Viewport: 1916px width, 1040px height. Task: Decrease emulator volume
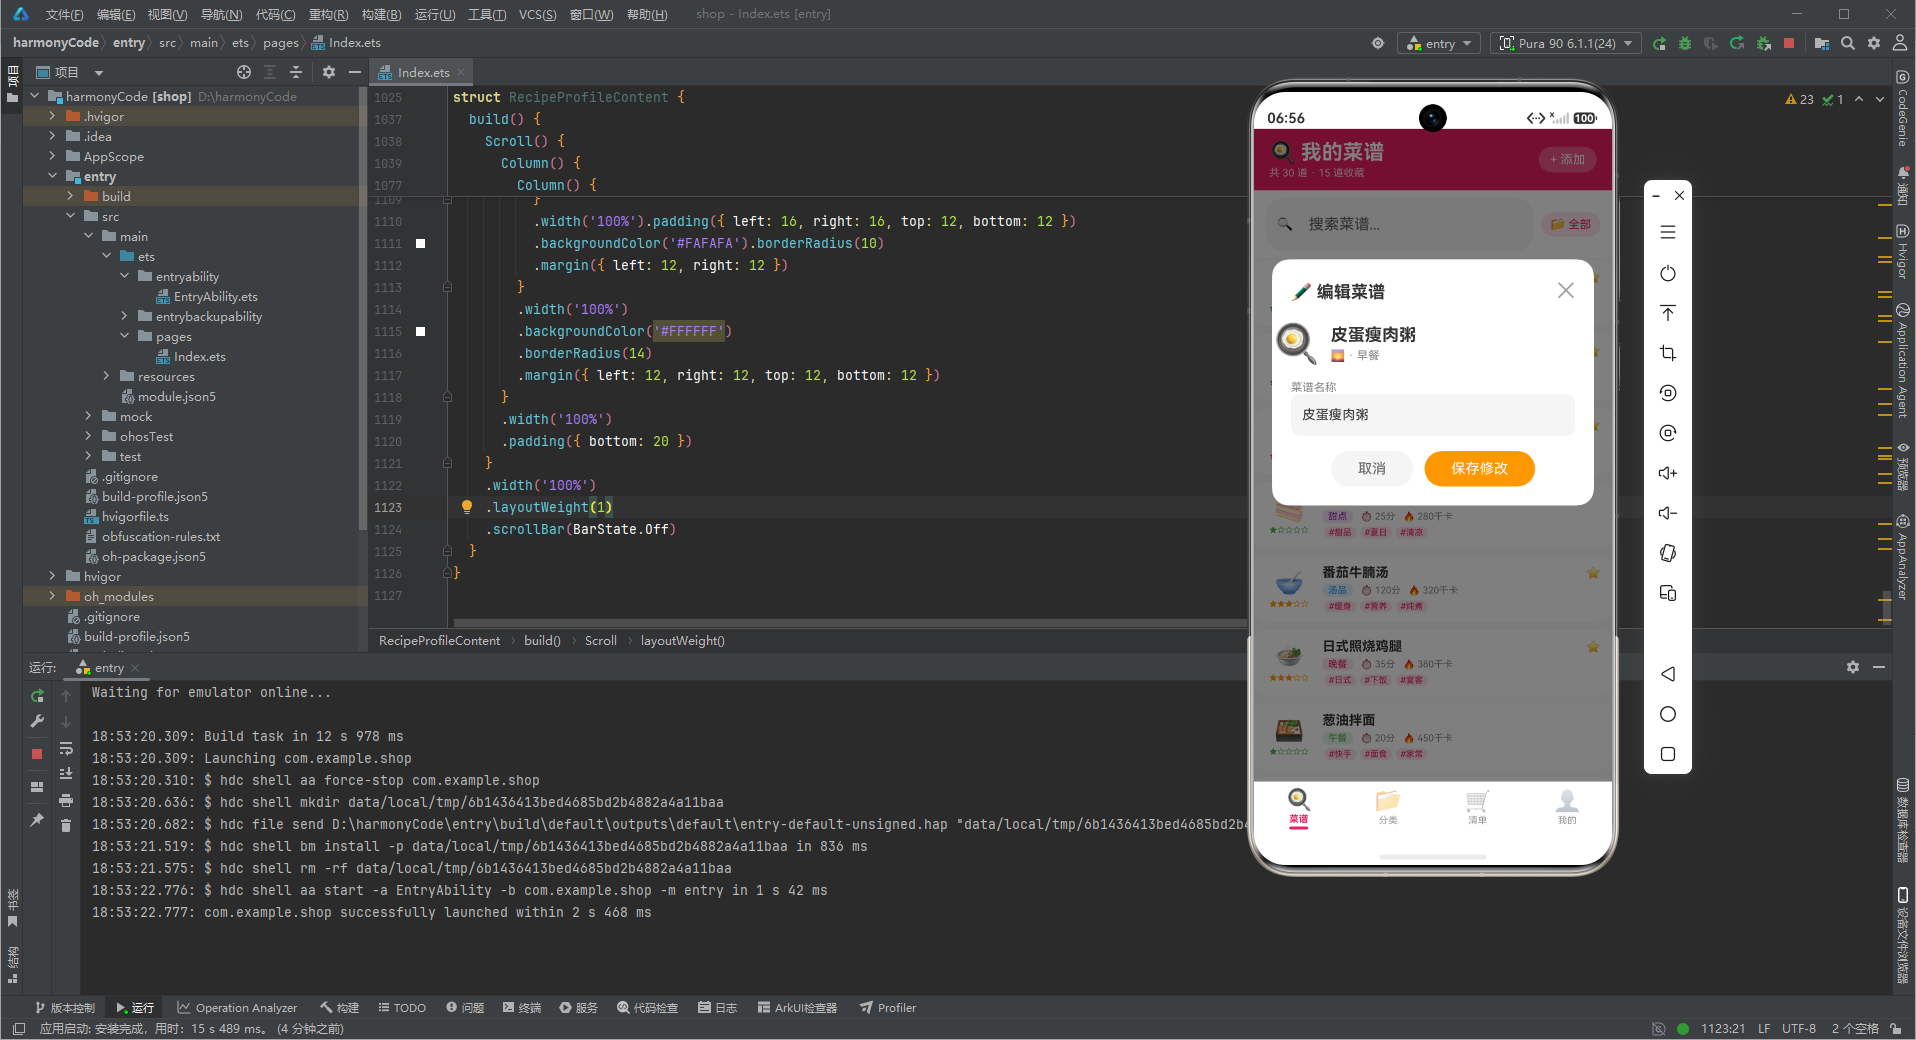1668,513
